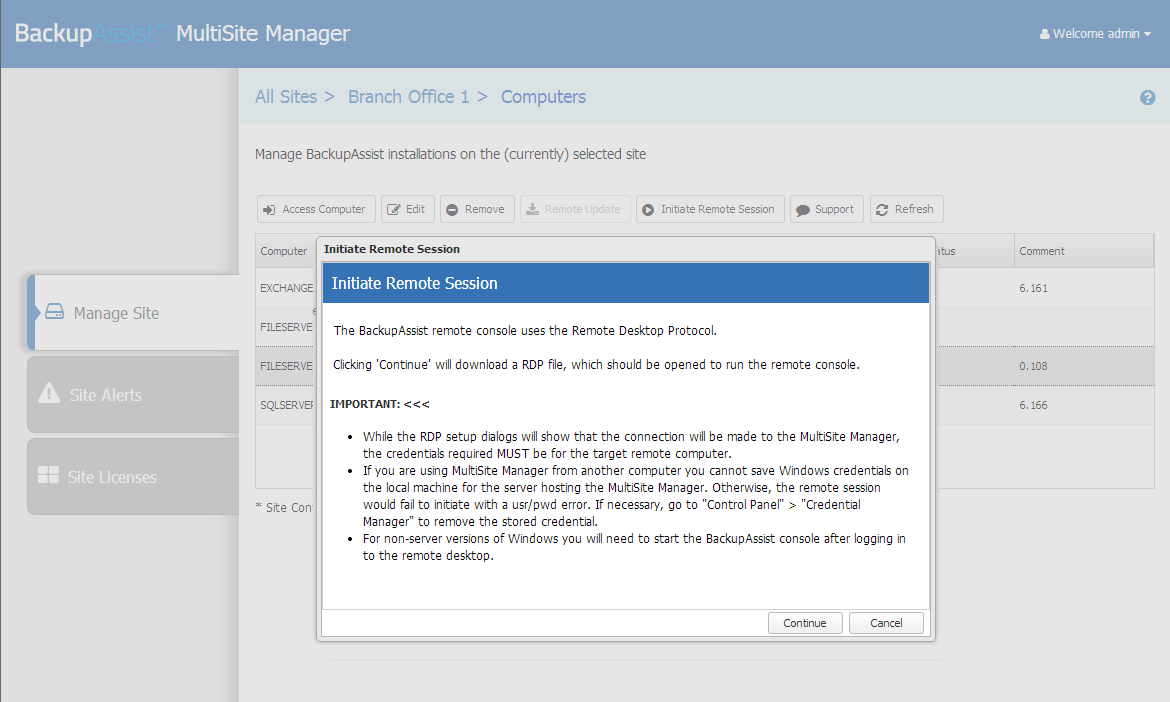Viewport: 1170px width, 702px height.
Task: Click the Manage Site drive icon
Action: [x=54, y=312]
